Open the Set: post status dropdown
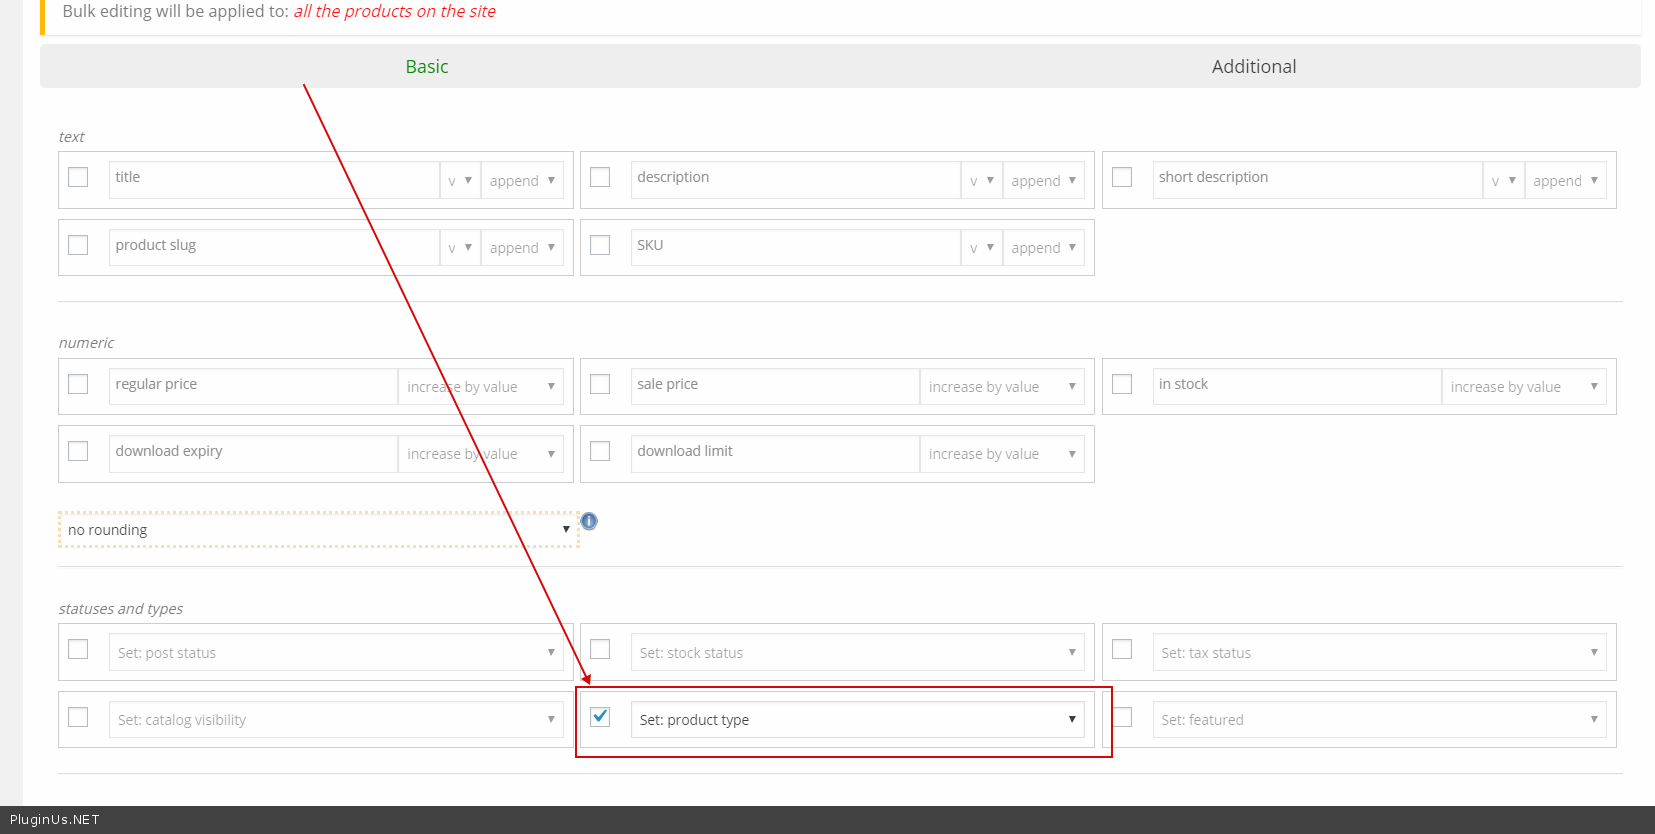The width and height of the screenshot is (1655, 834). [336, 653]
